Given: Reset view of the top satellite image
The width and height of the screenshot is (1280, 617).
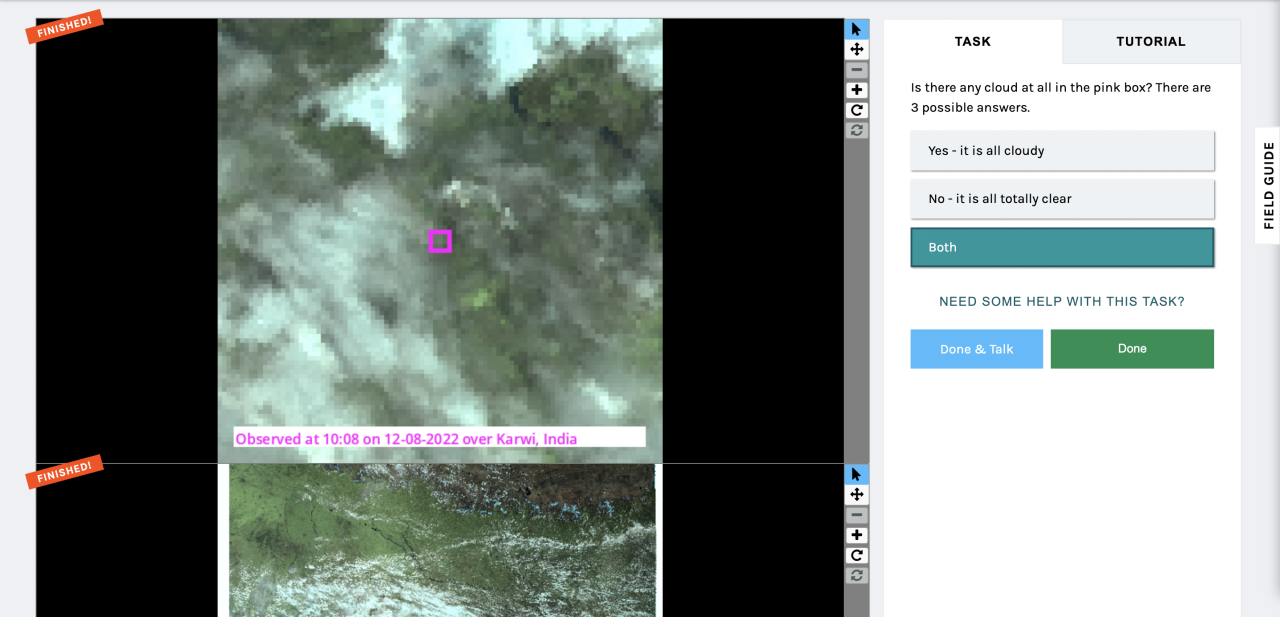Looking at the screenshot, I should (x=857, y=130).
